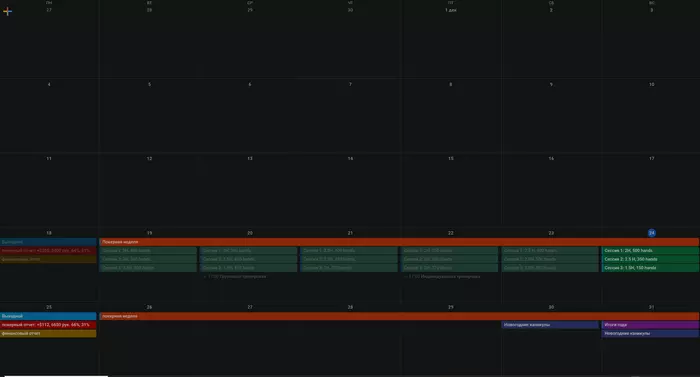The height and width of the screenshot is (377, 700).
Task: Open 'Новогодние каникулы' event on the 31st
Action: (650, 333)
